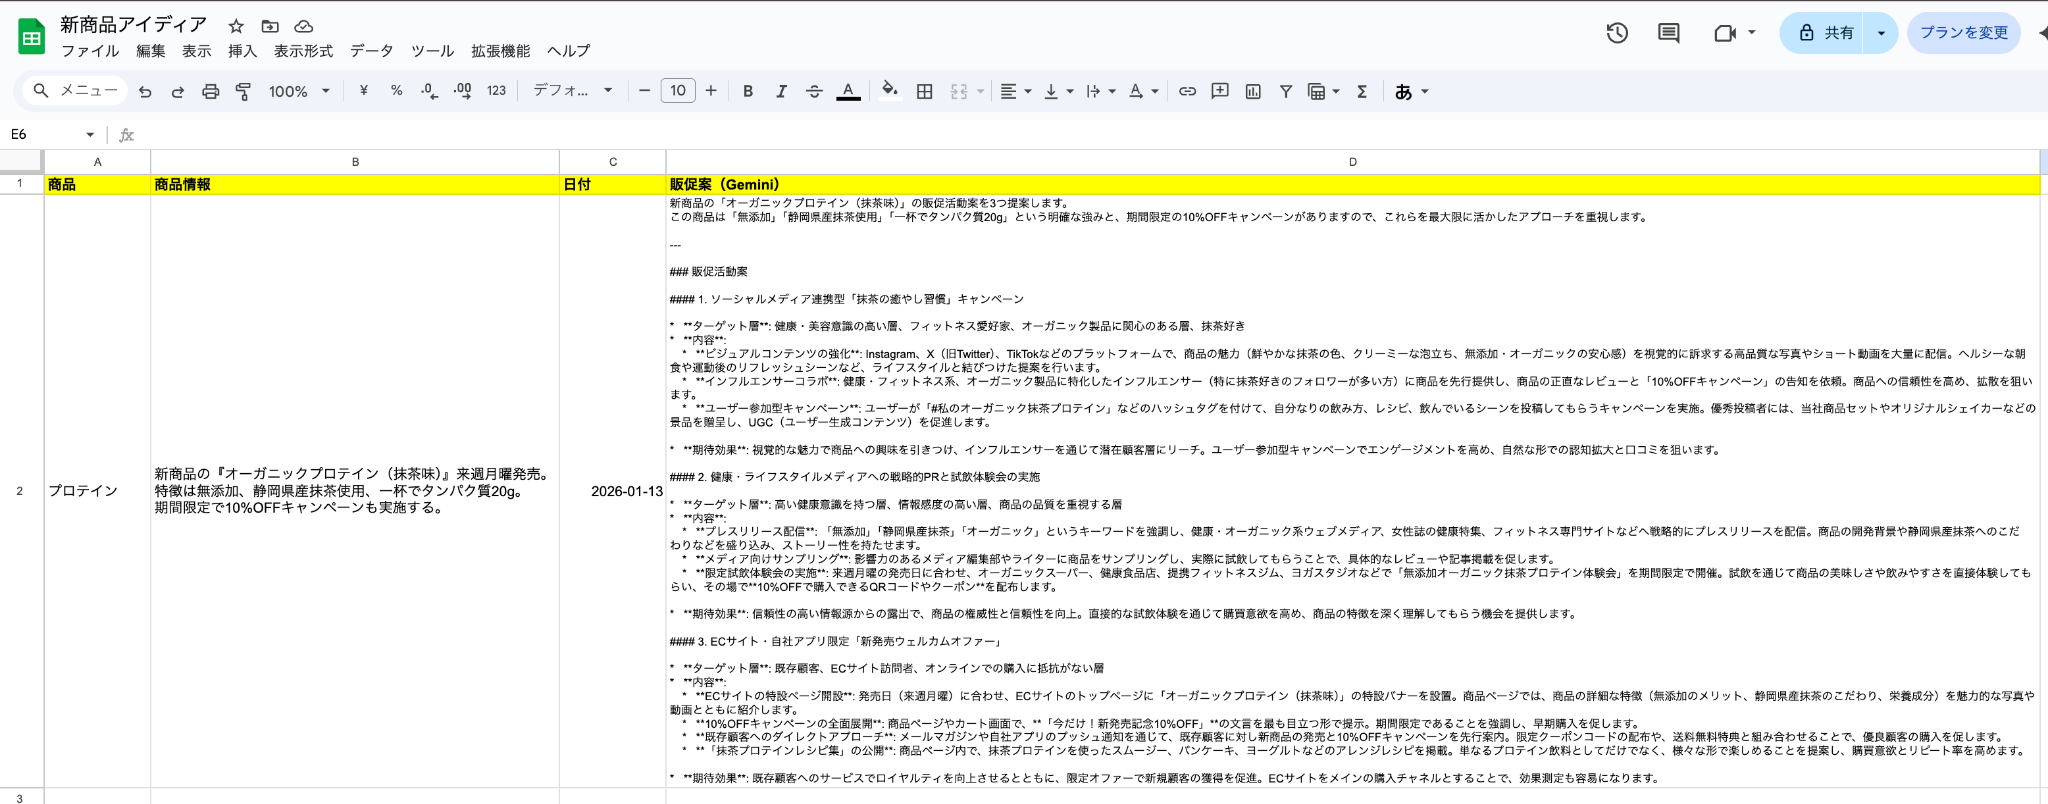Open the データ menu

point(372,51)
